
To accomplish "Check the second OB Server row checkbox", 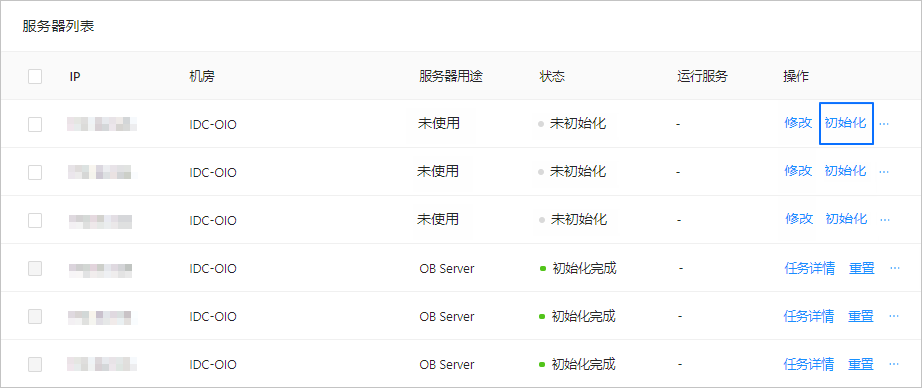I will [x=35, y=316].
